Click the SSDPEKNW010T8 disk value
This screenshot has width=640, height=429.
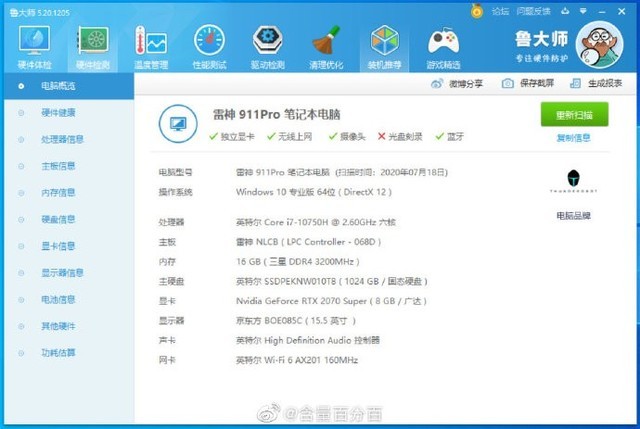331,281
